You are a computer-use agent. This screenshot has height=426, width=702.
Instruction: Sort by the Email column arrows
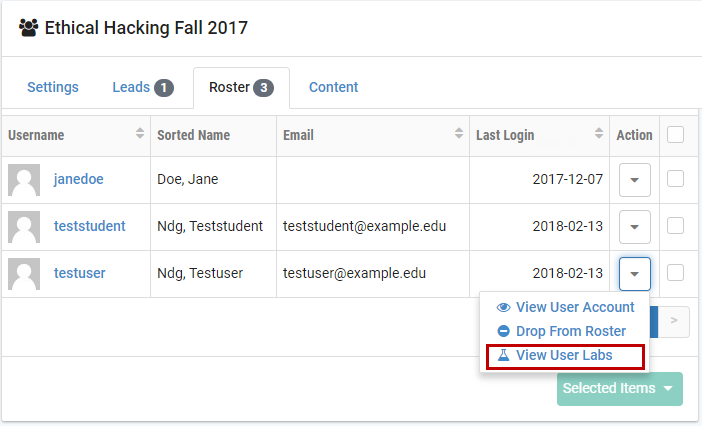459,134
